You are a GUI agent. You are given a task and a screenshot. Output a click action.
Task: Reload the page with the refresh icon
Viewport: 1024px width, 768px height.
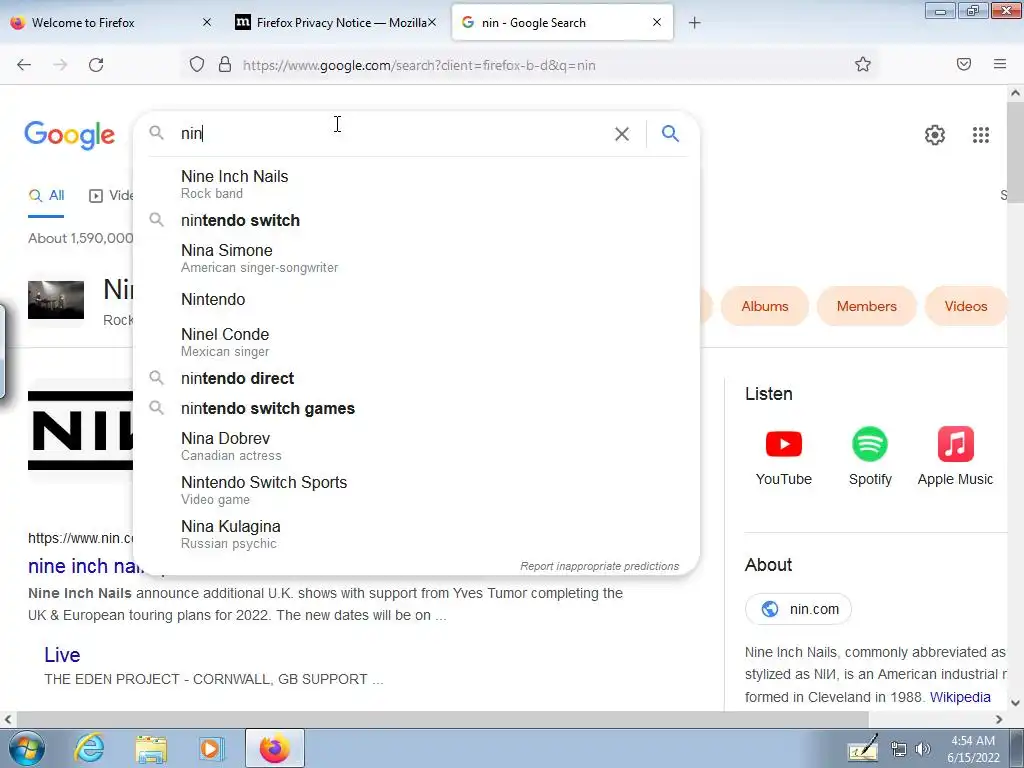coord(96,65)
